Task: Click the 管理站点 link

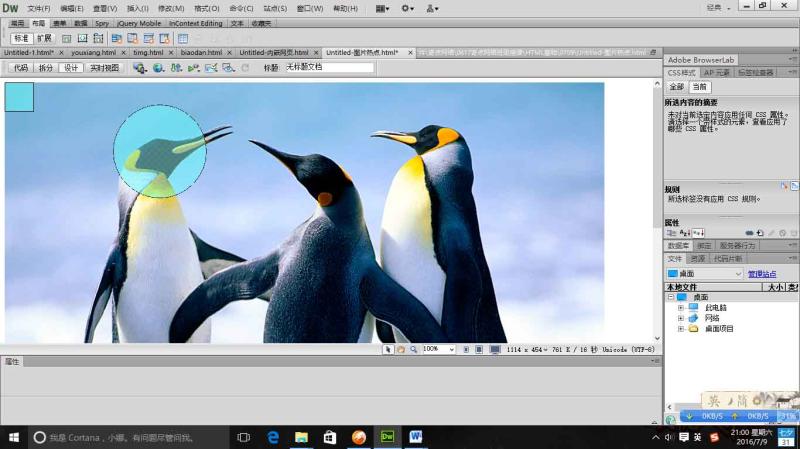Action: pyautogui.click(x=762, y=274)
